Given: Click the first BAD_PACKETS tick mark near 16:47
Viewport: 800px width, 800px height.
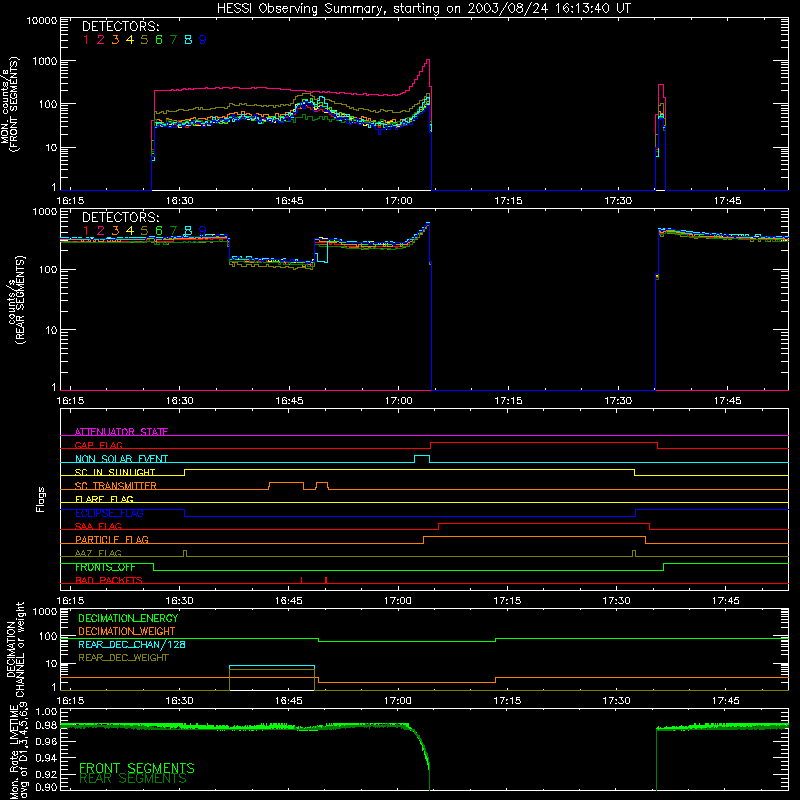Looking at the screenshot, I should pyautogui.click(x=302, y=580).
